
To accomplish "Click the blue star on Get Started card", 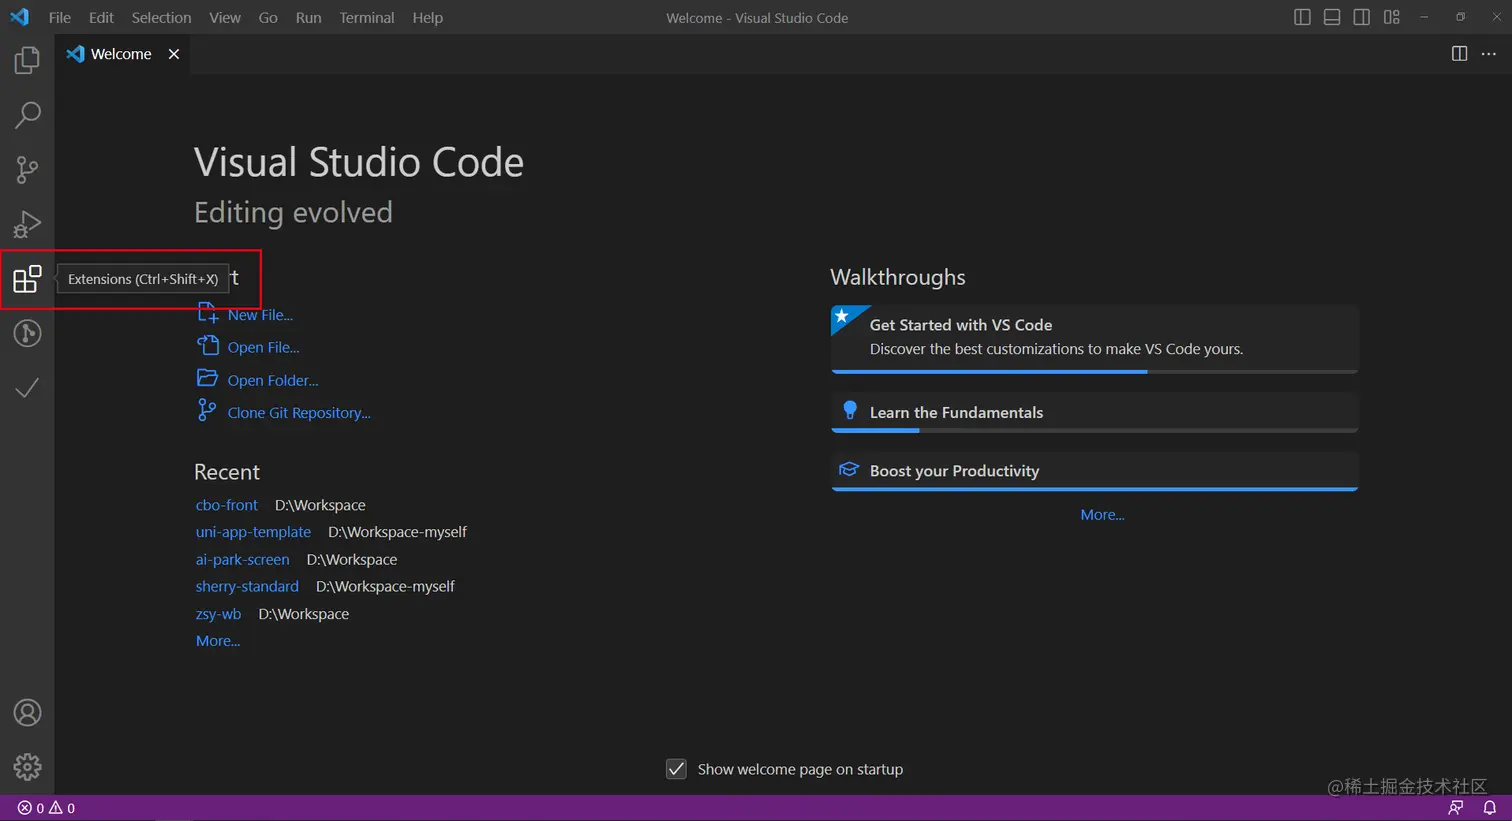I will click(x=842, y=316).
